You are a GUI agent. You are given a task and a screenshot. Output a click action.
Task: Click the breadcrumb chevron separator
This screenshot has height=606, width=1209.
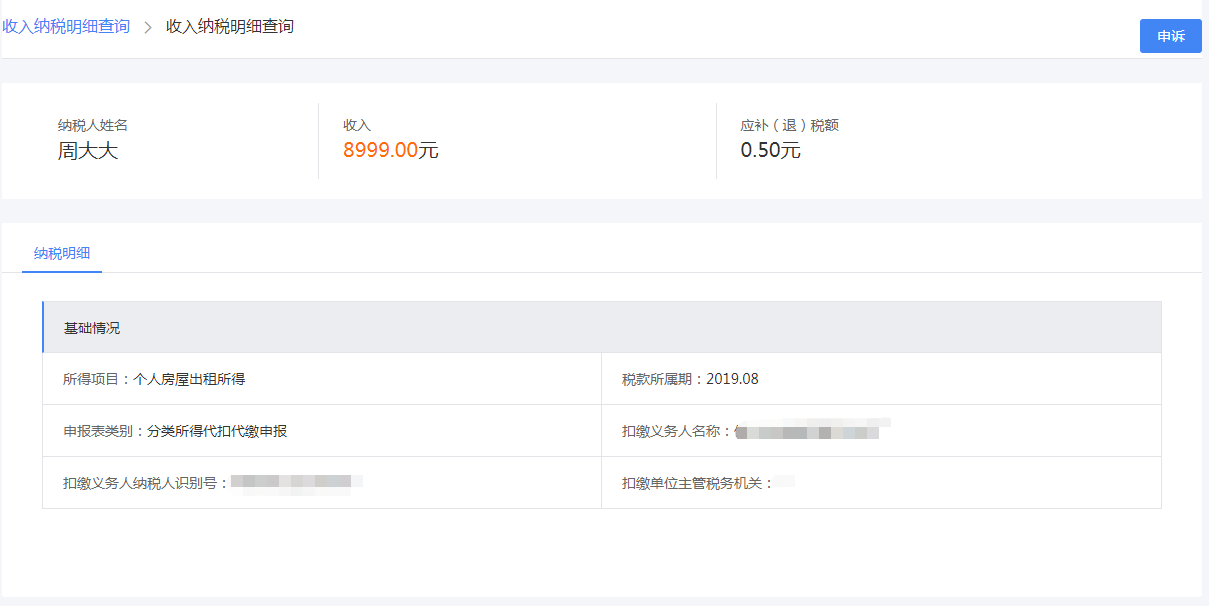tap(148, 27)
